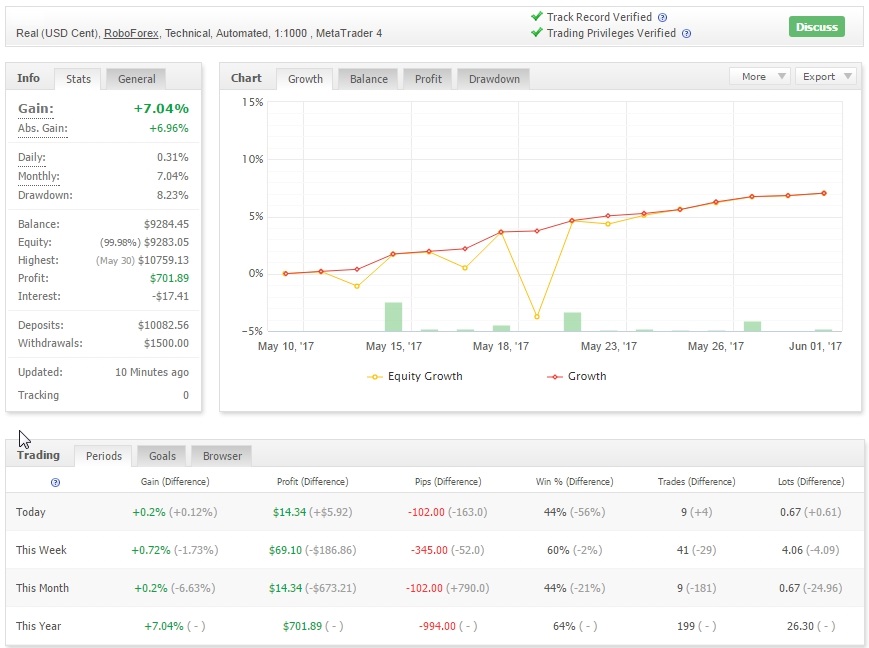Image resolution: width=869 pixels, height=648 pixels.
Task: Switch to the Goals tab in Trading
Action: (x=162, y=456)
